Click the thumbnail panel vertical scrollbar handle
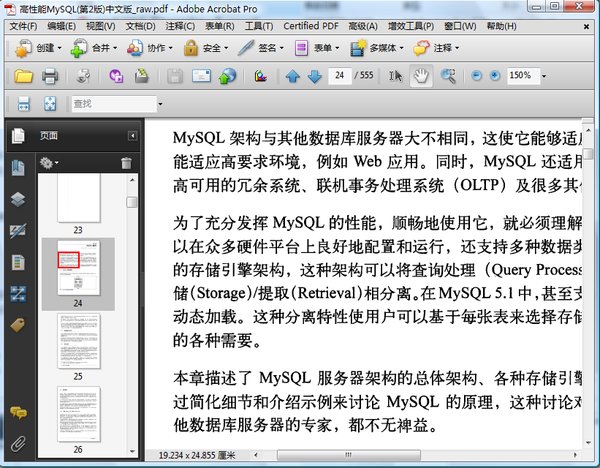 (132, 202)
